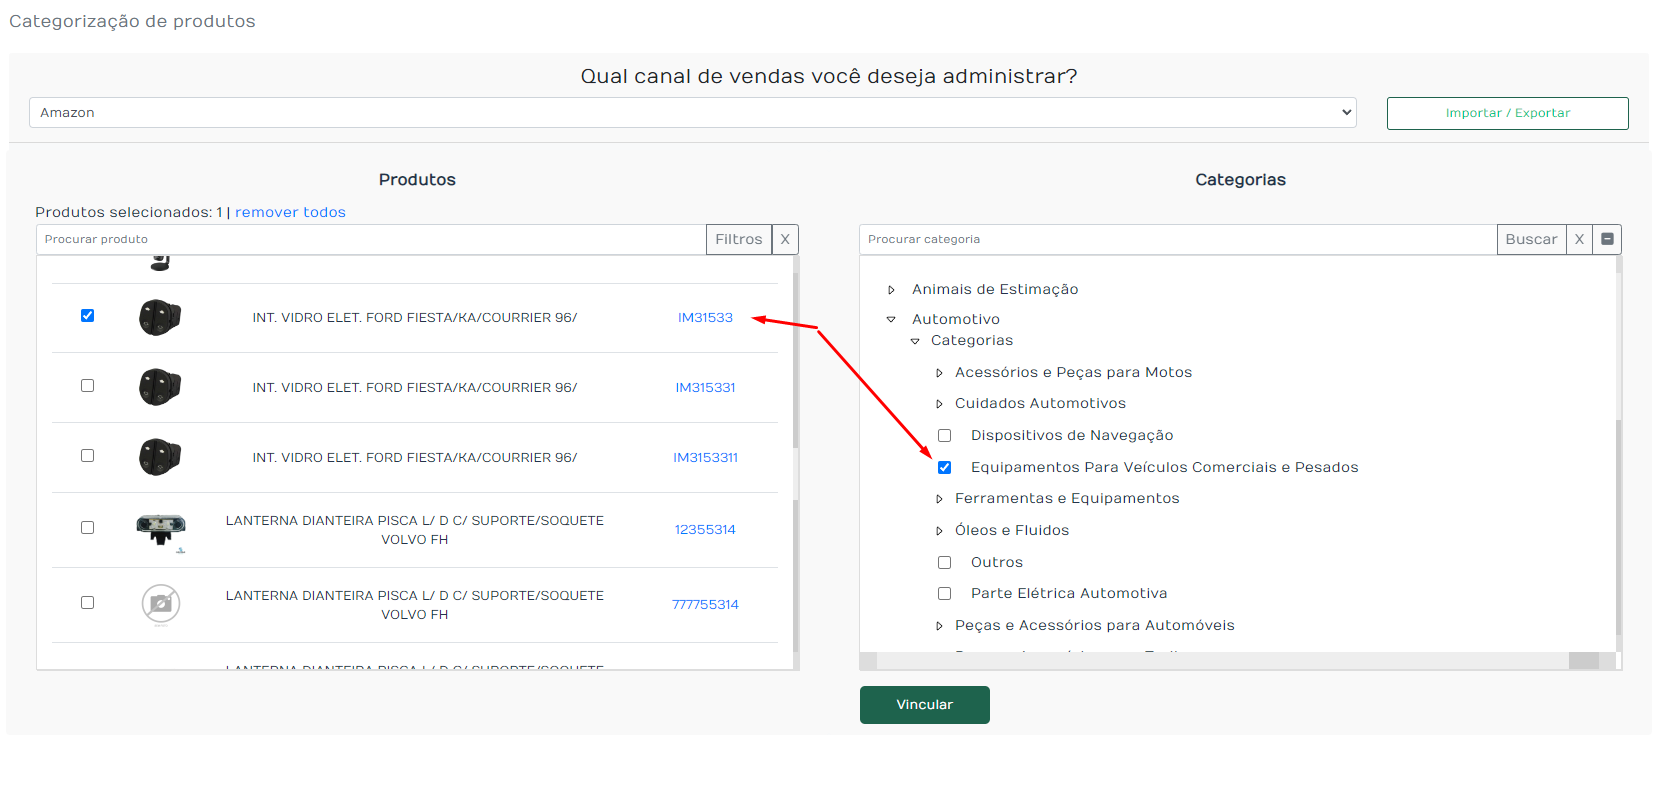Screen dimensions: 1657x790
Task: Clear the category search with X button
Action: [x=1579, y=239]
